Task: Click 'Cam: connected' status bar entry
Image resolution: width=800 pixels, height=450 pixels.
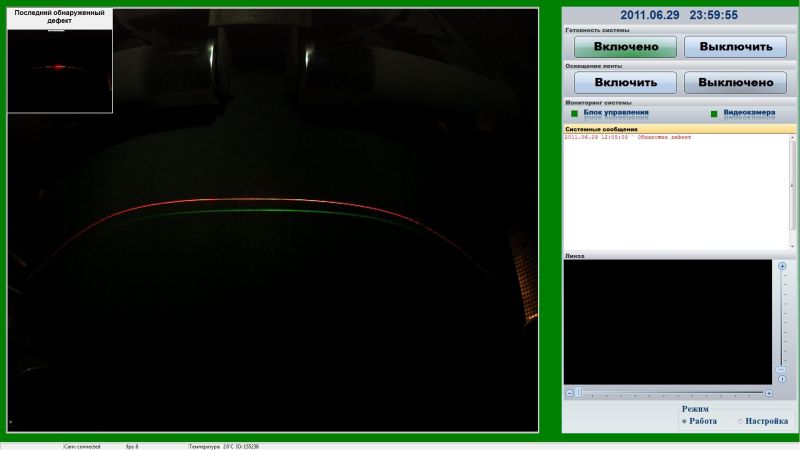Action: pyautogui.click(x=82, y=446)
